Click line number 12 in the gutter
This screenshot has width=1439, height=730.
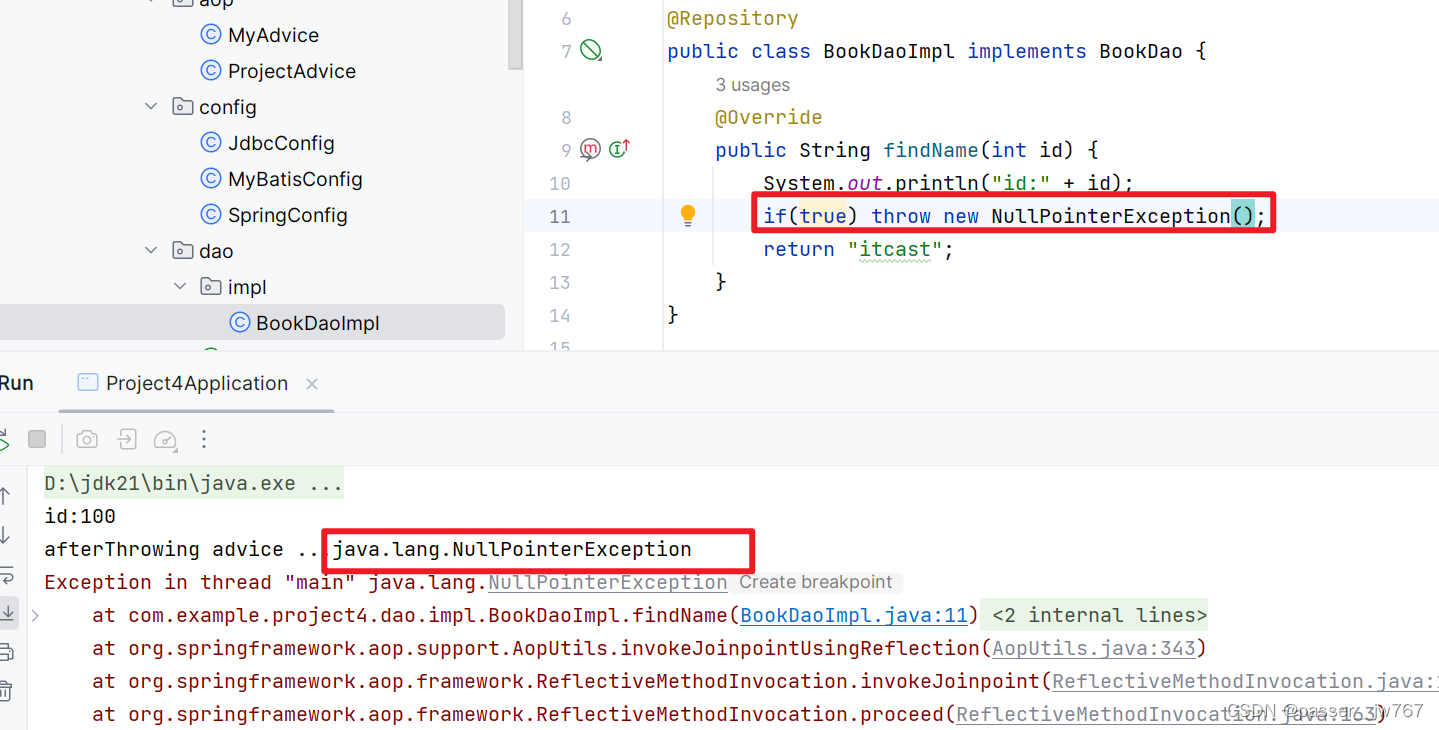click(x=559, y=249)
